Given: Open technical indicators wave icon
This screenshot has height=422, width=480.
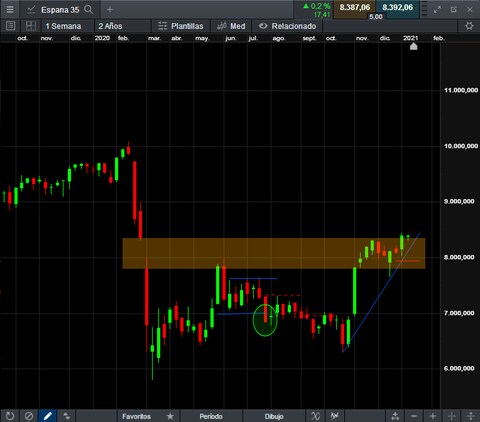Looking at the screenshot, I should pyautogui.click(x=315, y=416).
